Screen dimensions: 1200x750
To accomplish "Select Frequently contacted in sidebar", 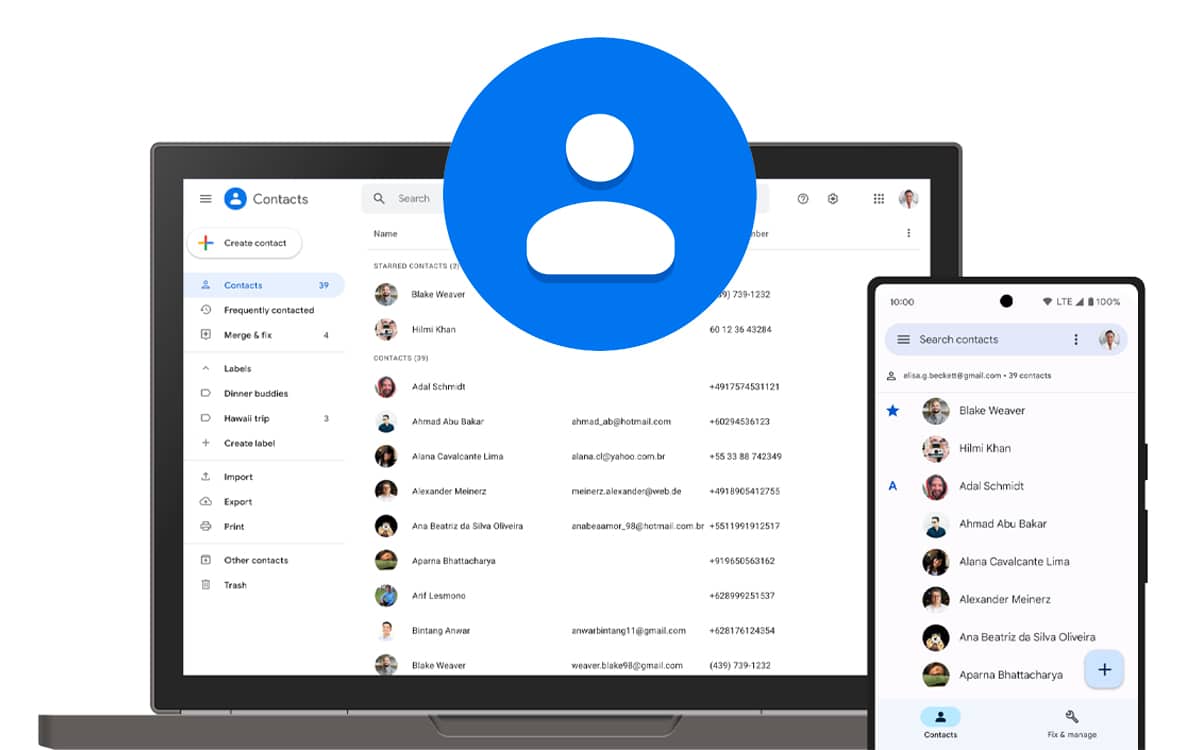I will click(268, 310).
